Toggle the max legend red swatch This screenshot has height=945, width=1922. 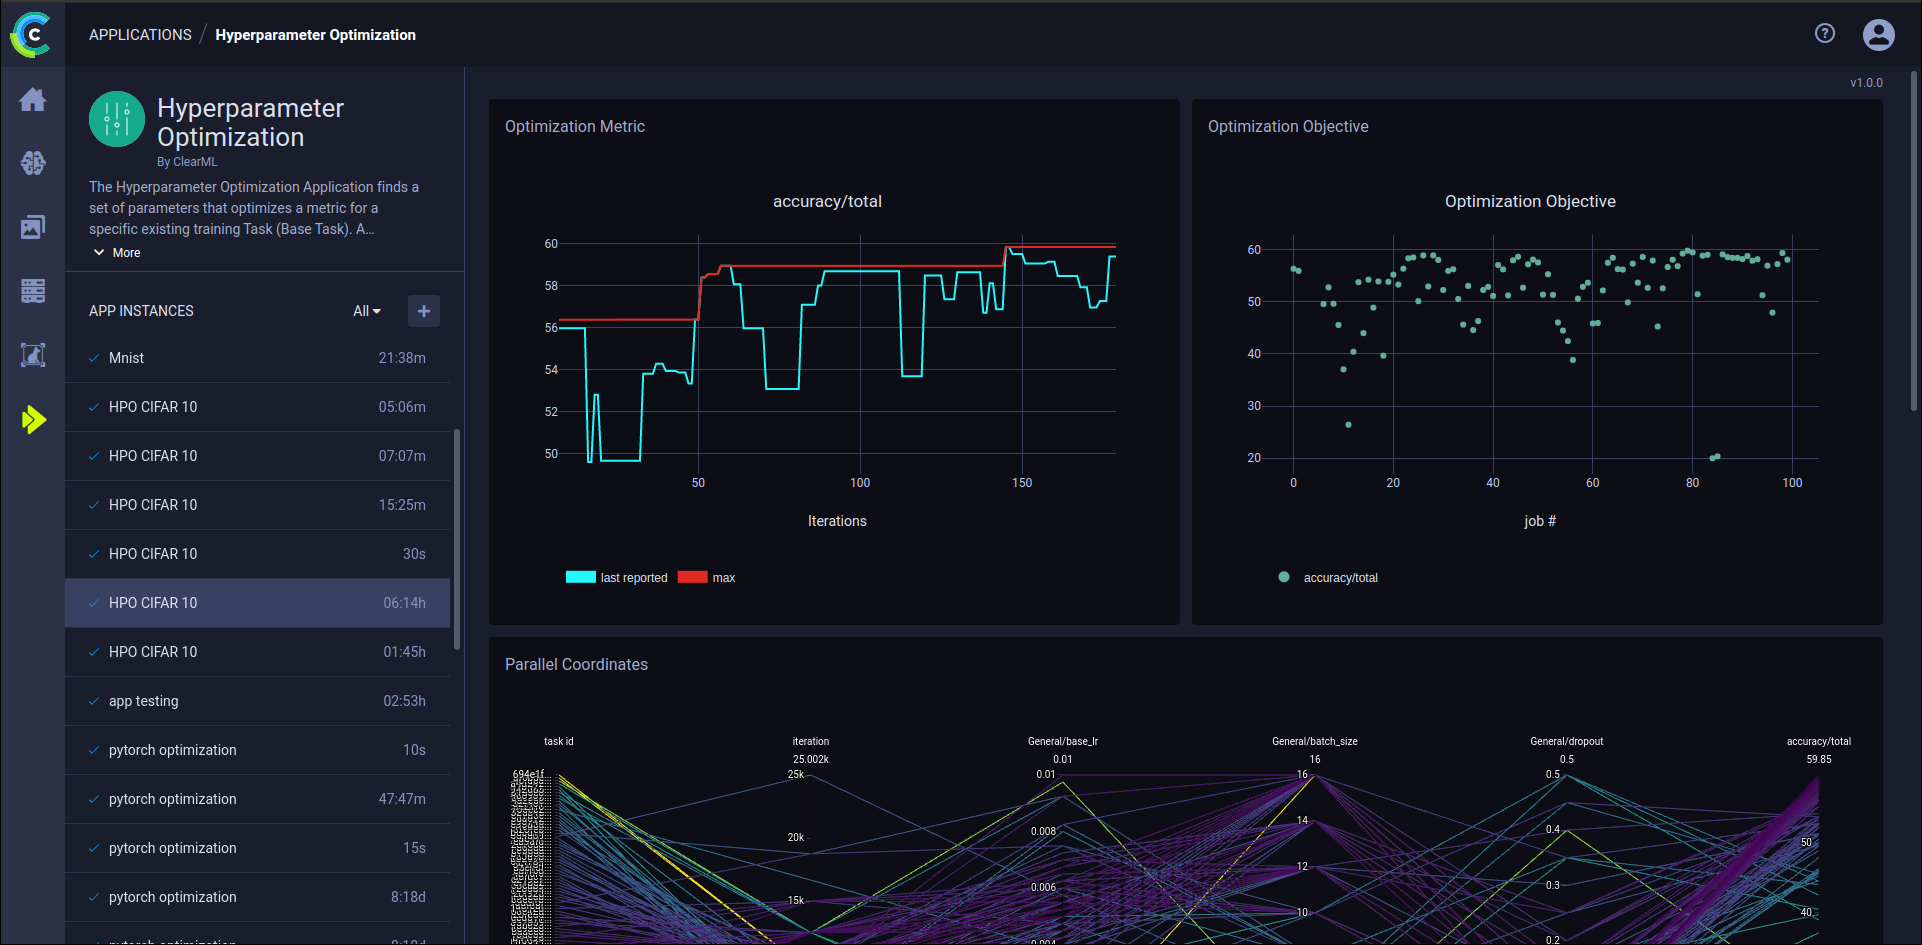click(692, 577)
